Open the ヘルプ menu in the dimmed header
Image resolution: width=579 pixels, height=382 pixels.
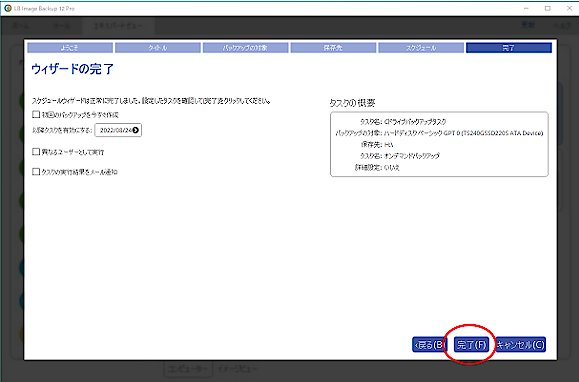pos(562,25)
